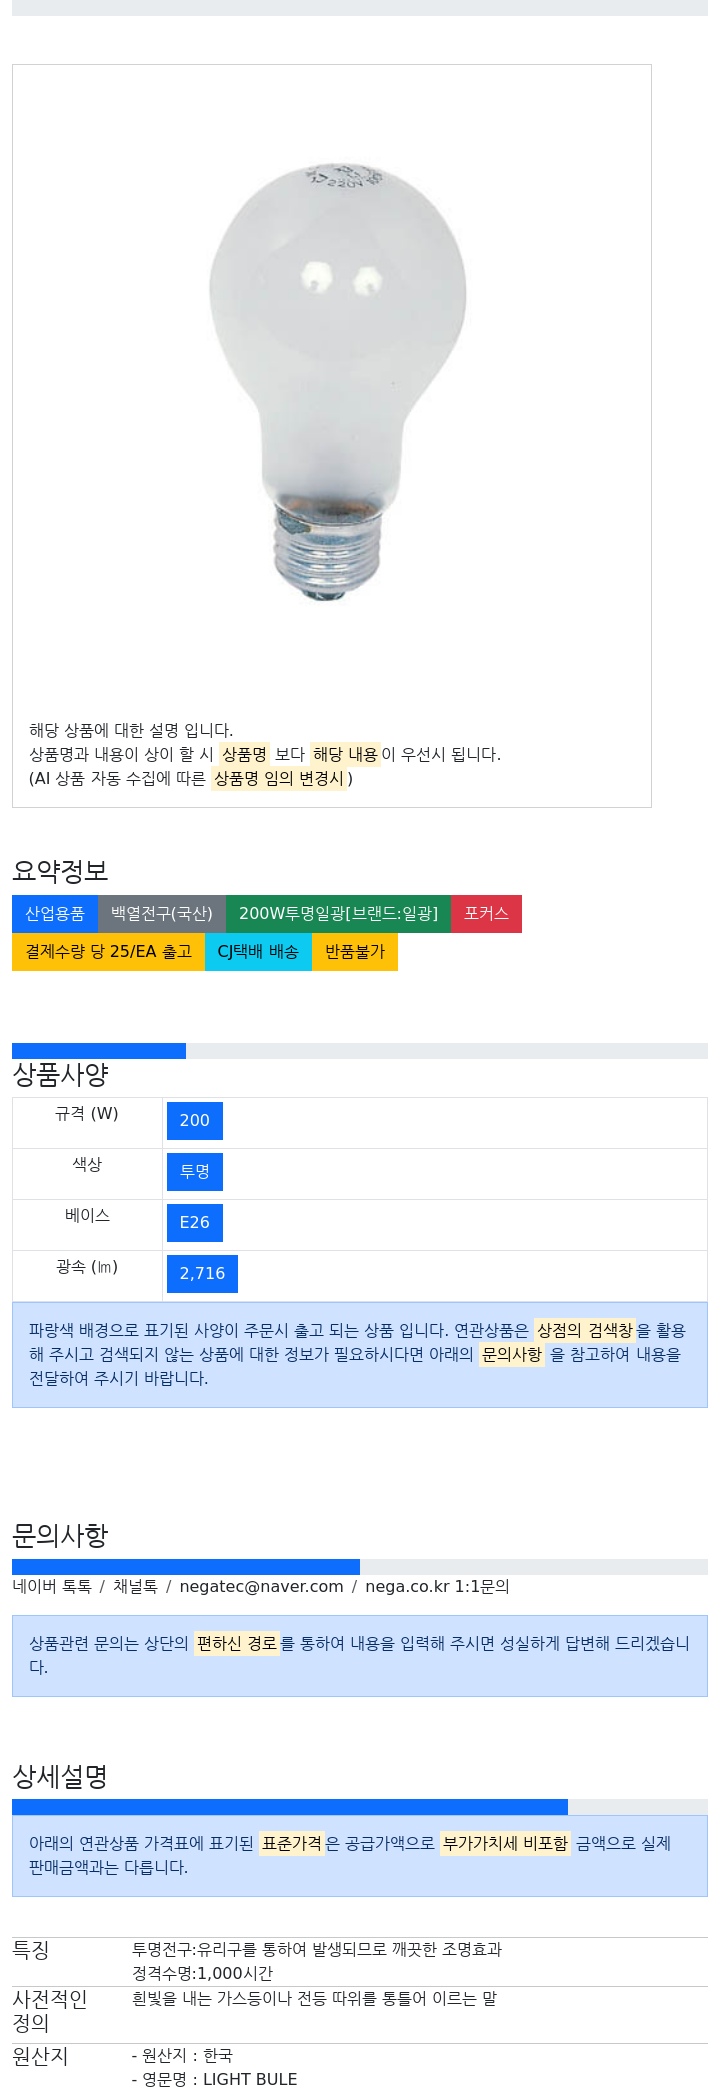Open the 채널톡 inquiry link
The image size is (720, 2092).
[x=135, y=1587]
